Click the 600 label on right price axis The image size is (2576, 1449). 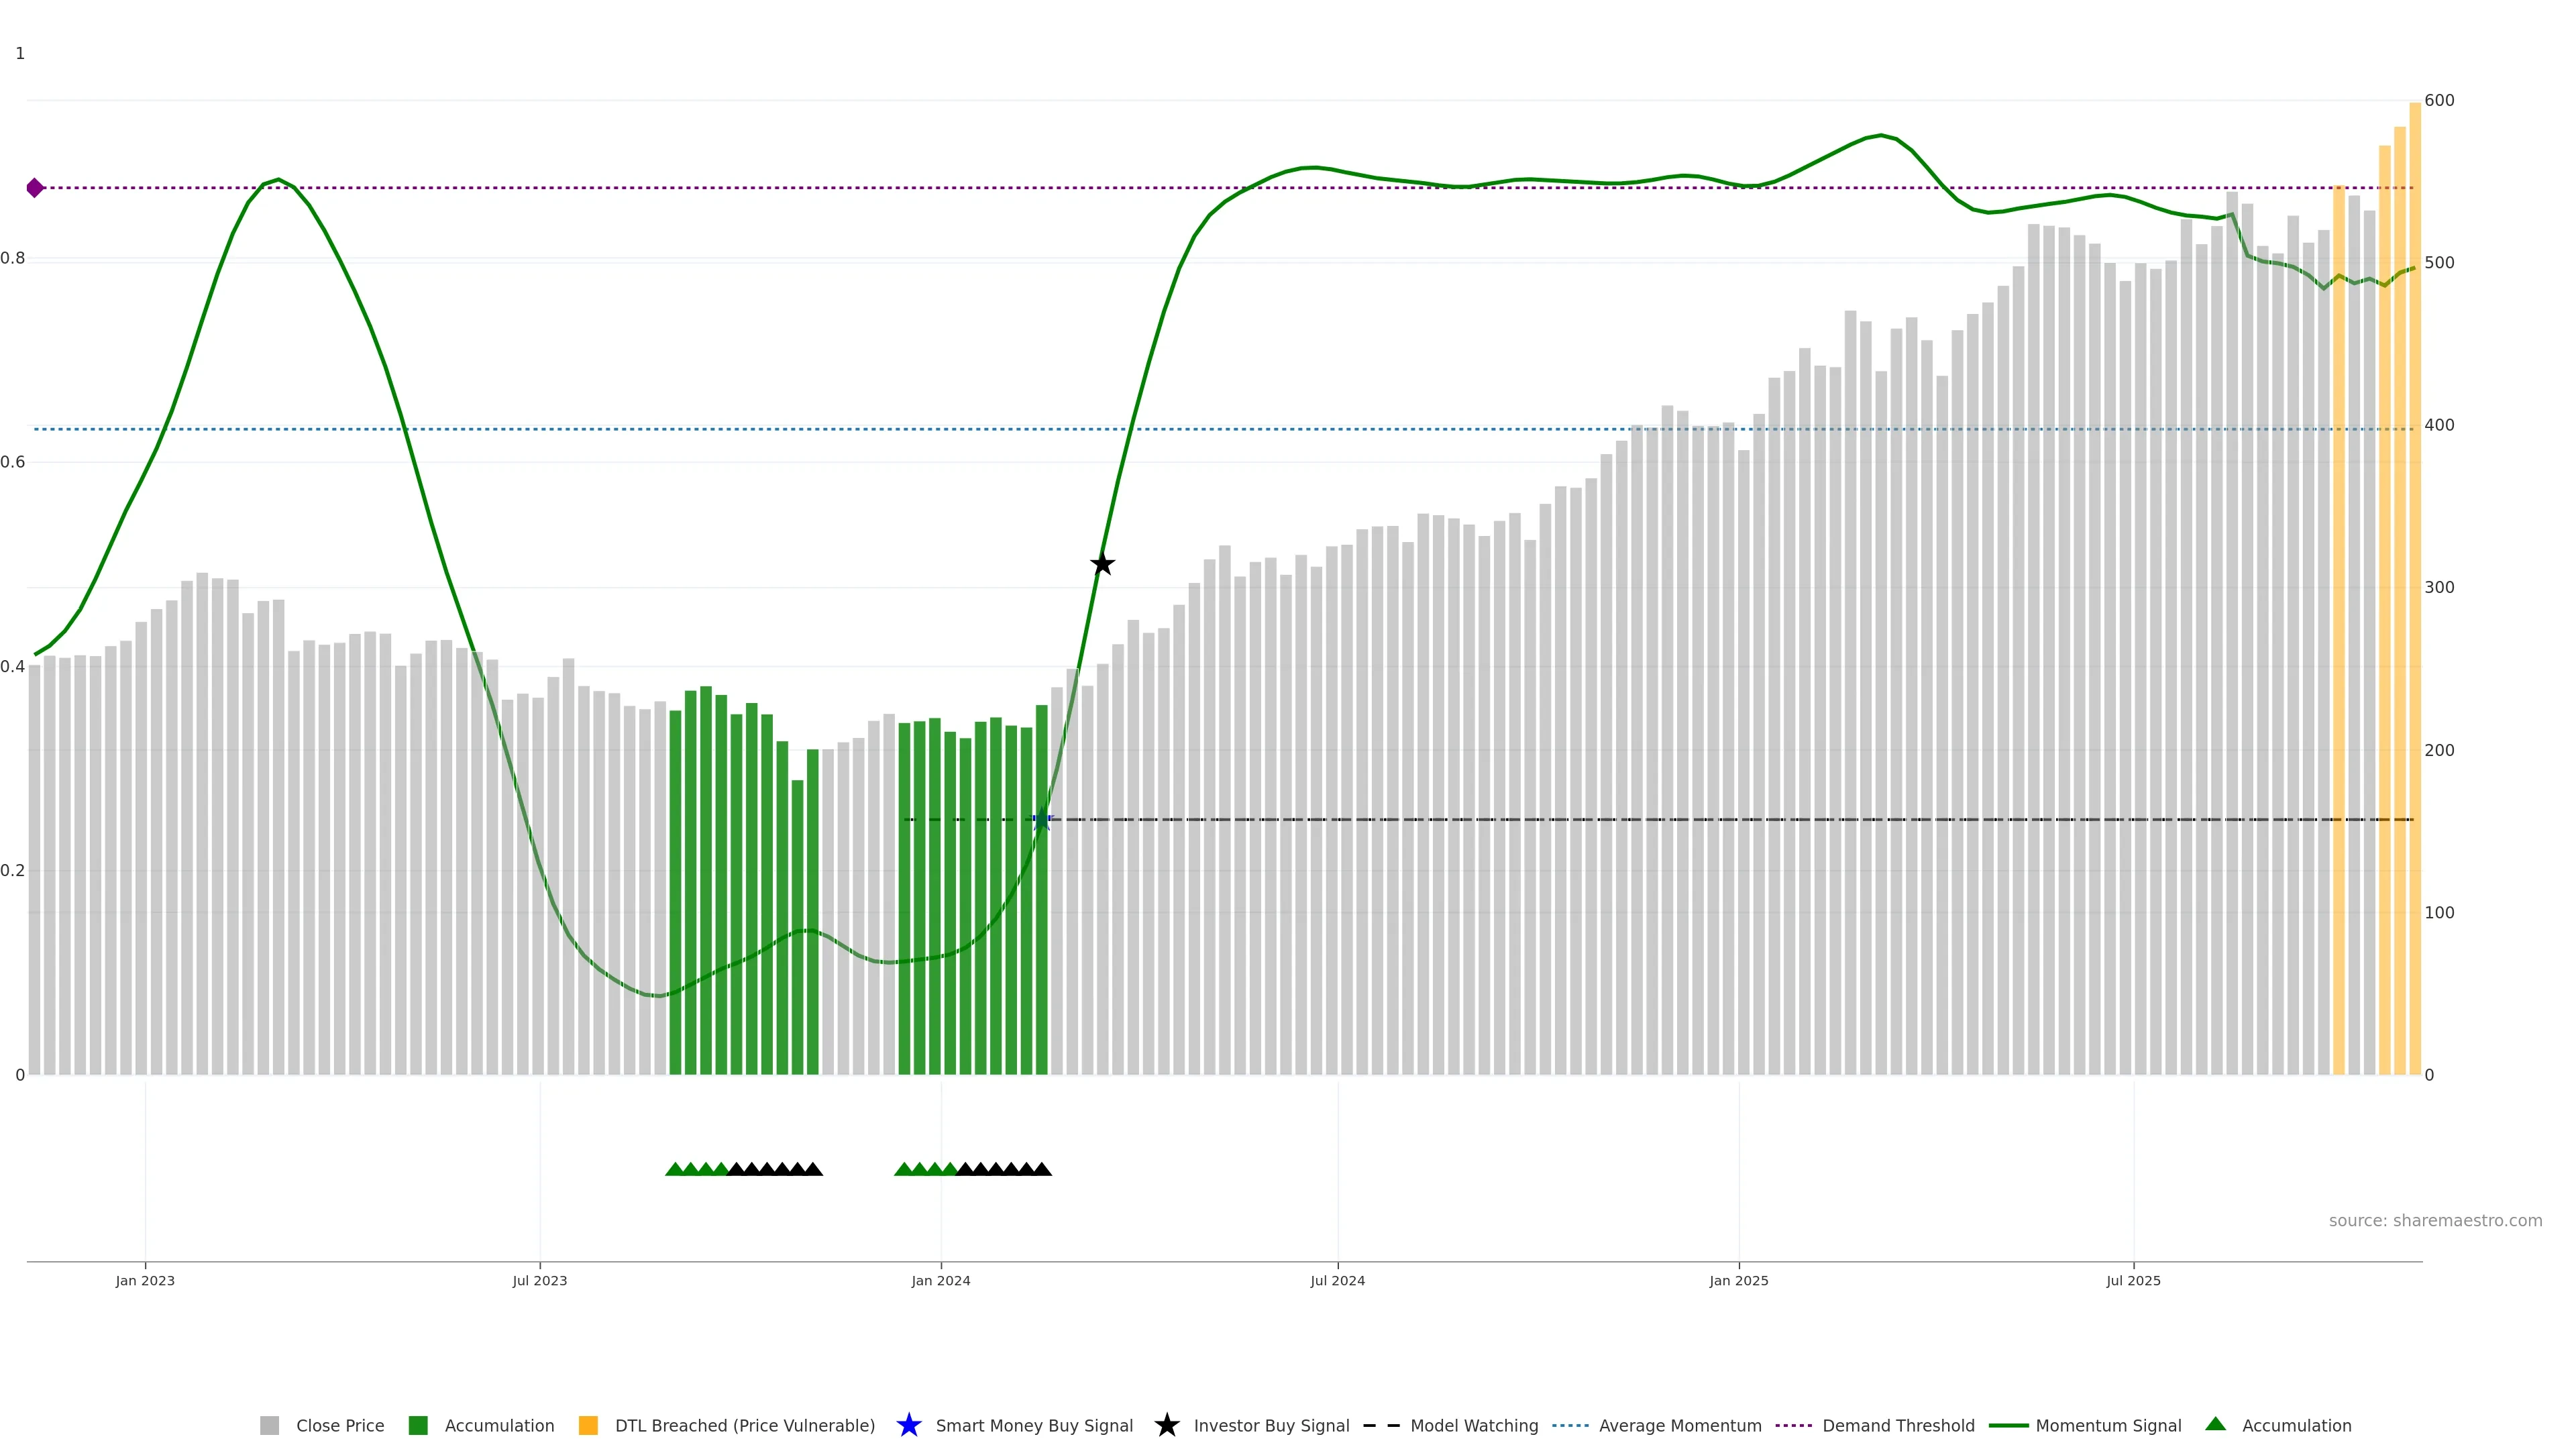pyautogui.click(x=2439, y=101)
